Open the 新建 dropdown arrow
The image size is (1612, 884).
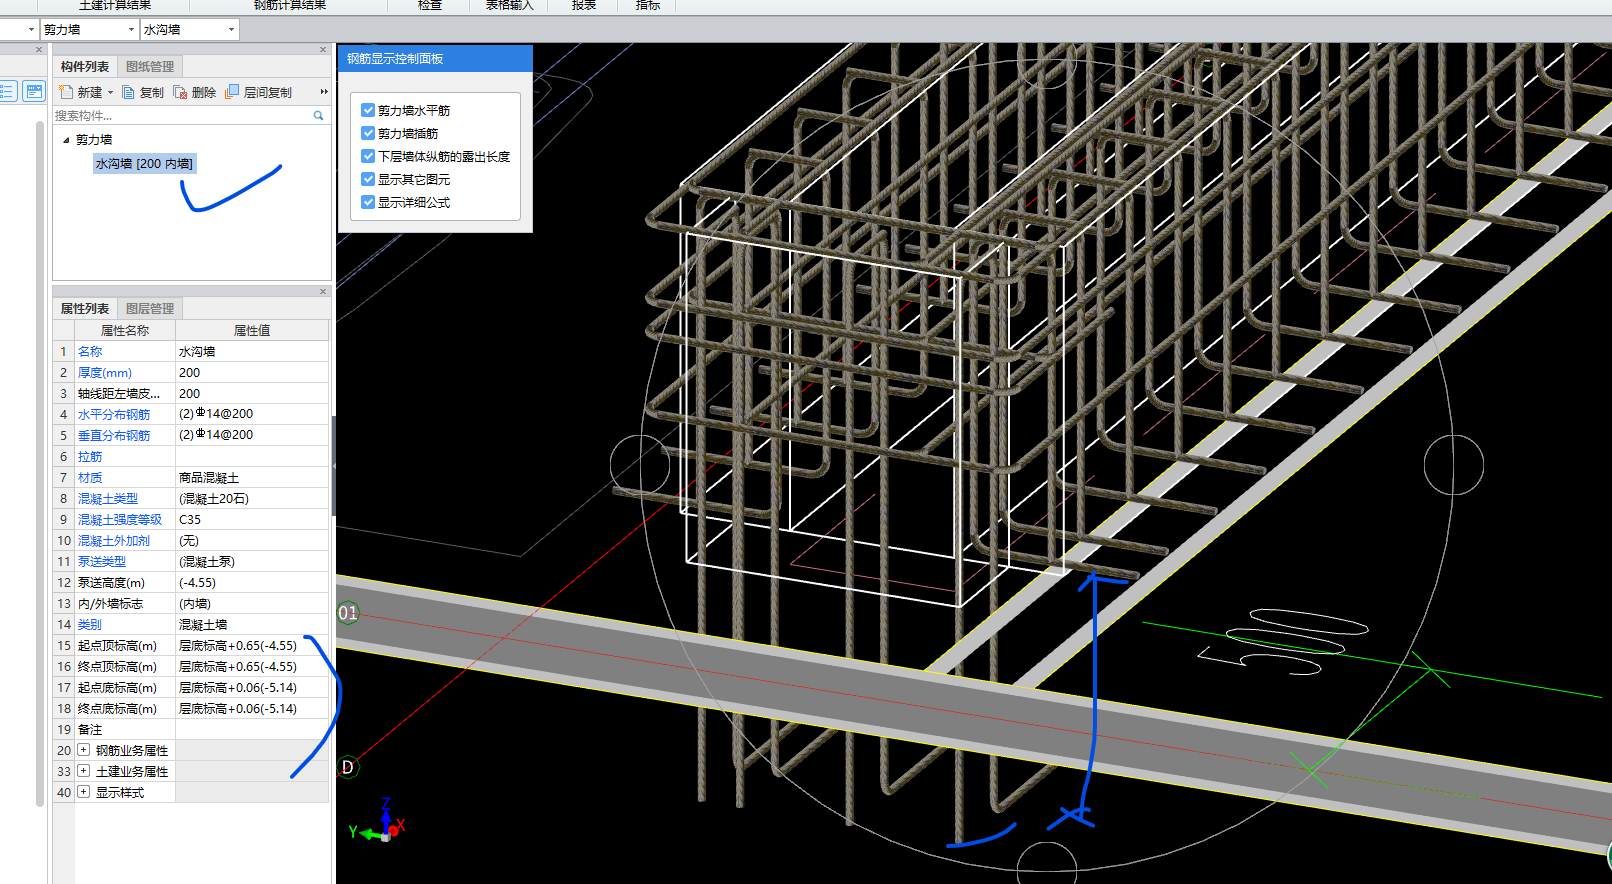110,93
